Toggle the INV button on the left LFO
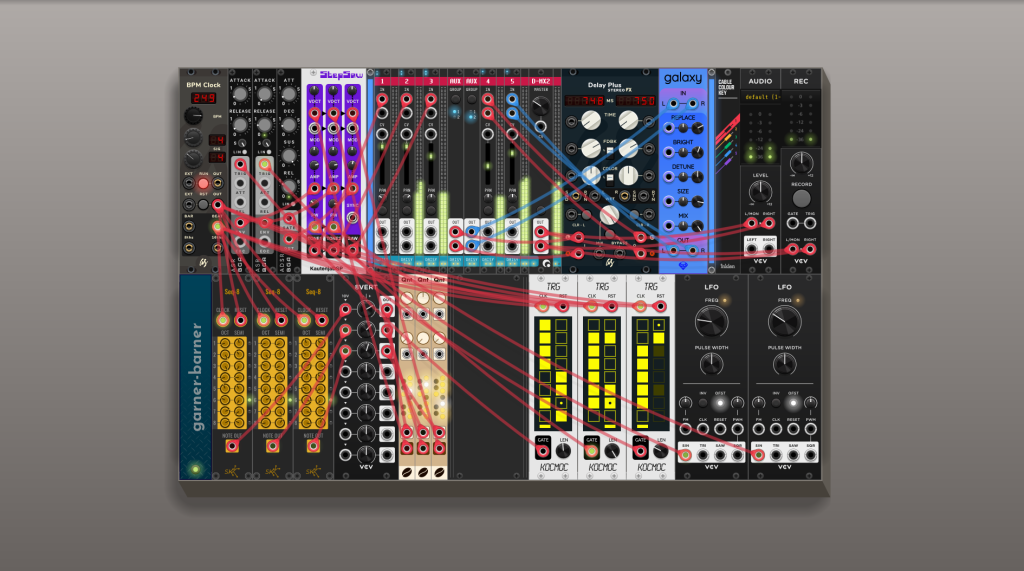This screenshot has width=1024, height=571. click(x=703, y=403)
